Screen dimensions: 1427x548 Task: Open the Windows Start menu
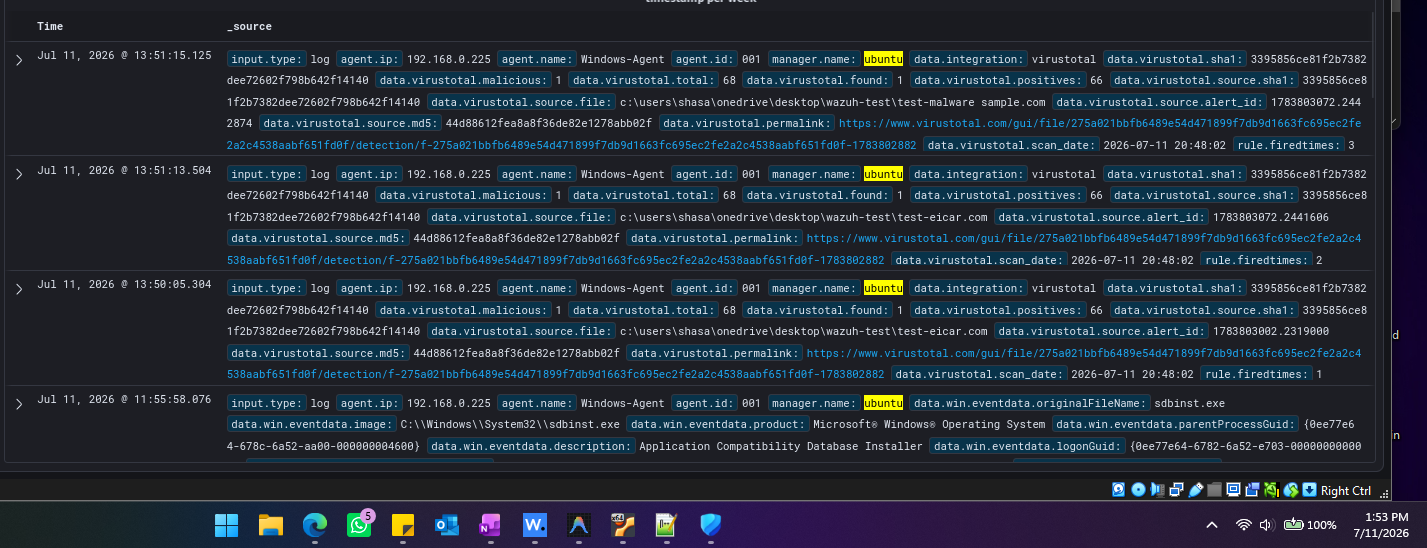227,525
